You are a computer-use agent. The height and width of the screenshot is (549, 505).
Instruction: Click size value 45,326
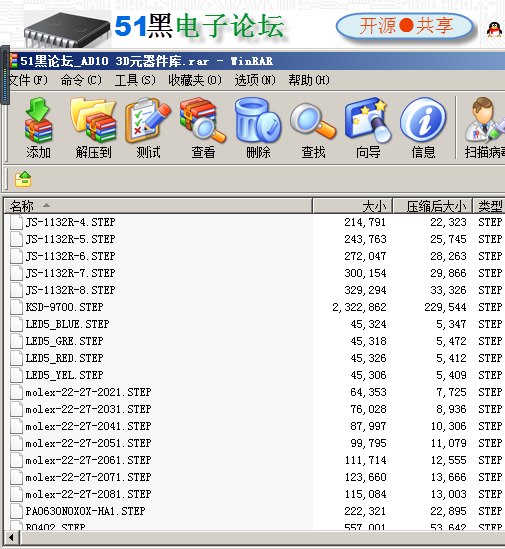click(368, 358)
